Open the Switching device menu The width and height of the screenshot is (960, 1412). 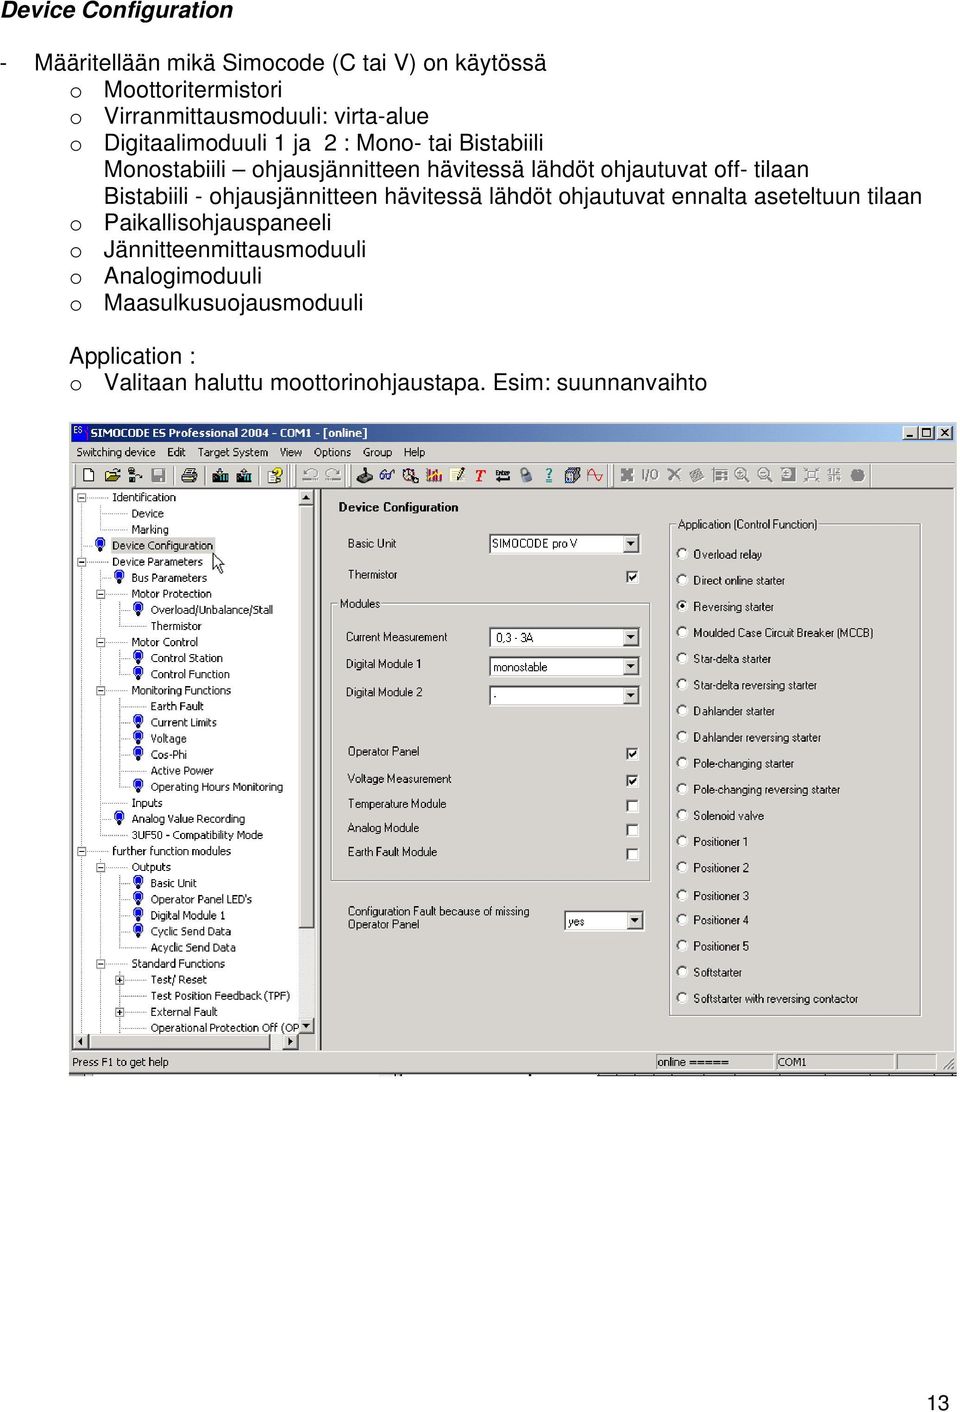116,452
